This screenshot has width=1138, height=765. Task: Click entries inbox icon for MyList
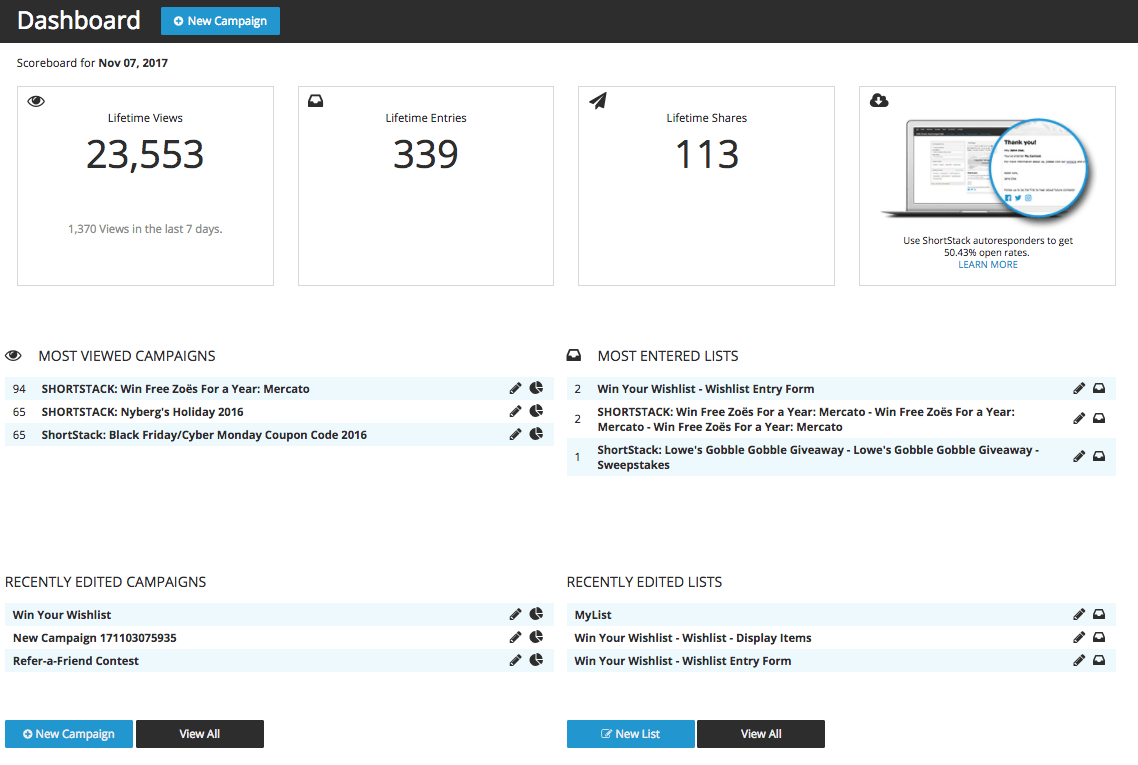1098,614
